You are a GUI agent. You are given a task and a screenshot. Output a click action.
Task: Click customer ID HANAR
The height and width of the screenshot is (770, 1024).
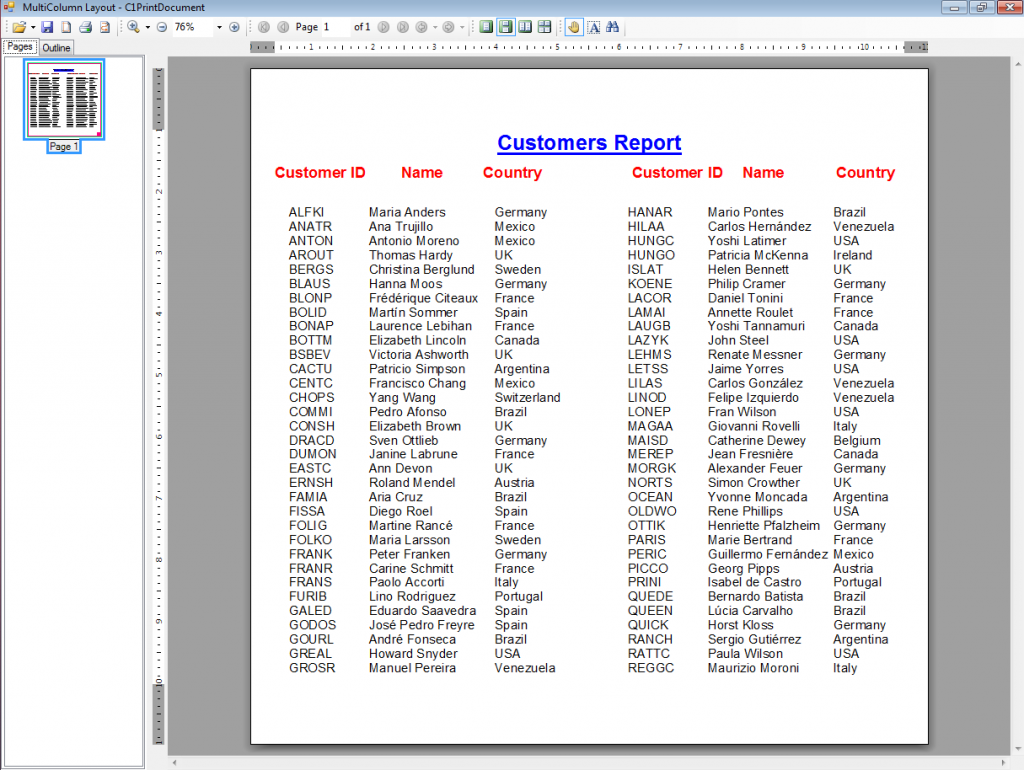point(650,212)
